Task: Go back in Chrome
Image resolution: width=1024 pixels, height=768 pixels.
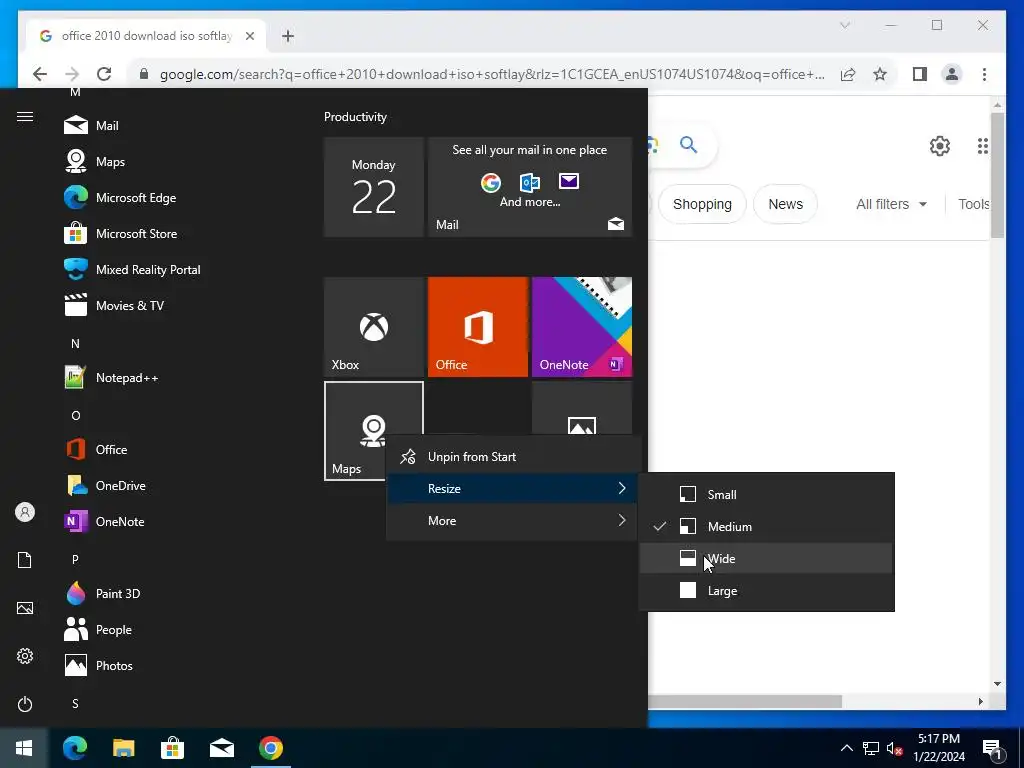Action: click(x=40, y=74)
